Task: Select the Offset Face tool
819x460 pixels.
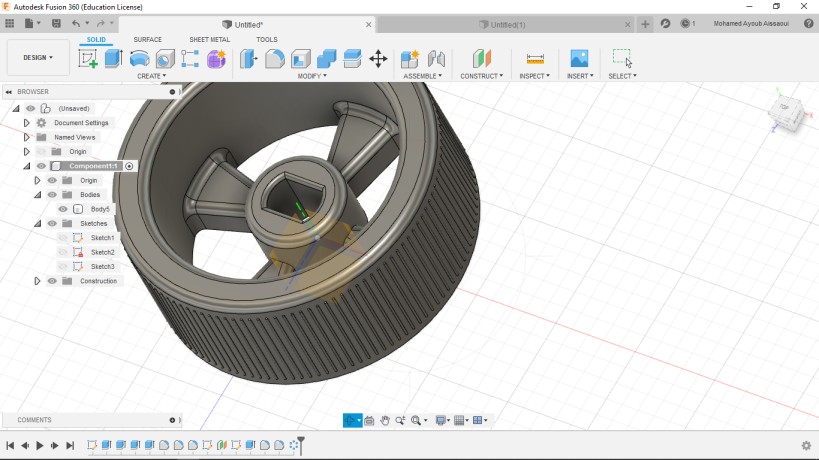Action: click(353, 58)
